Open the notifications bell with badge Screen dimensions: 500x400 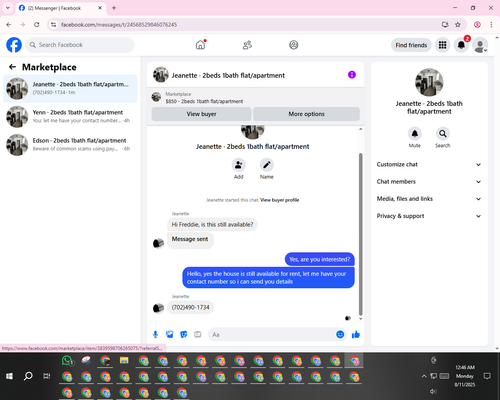coord(461,45)
